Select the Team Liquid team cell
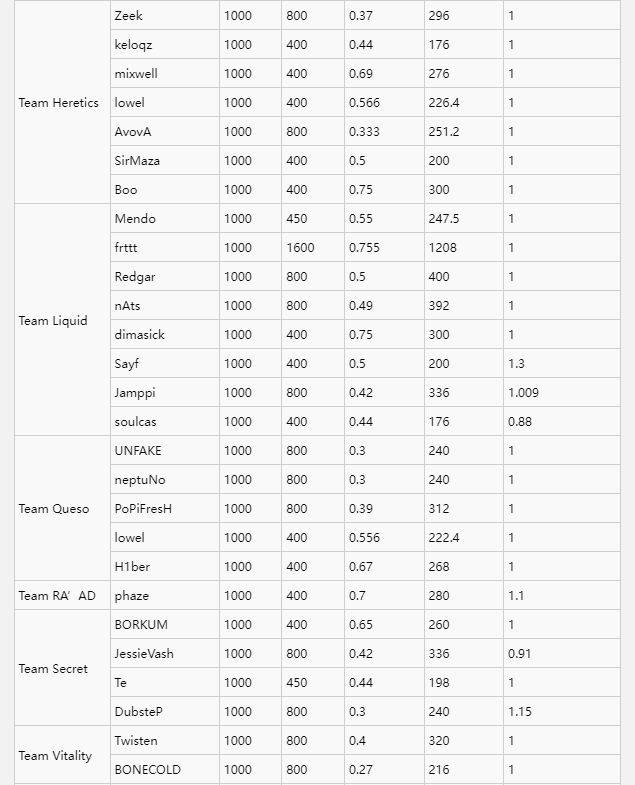635x785 pixels. click(x=53, y=321)
